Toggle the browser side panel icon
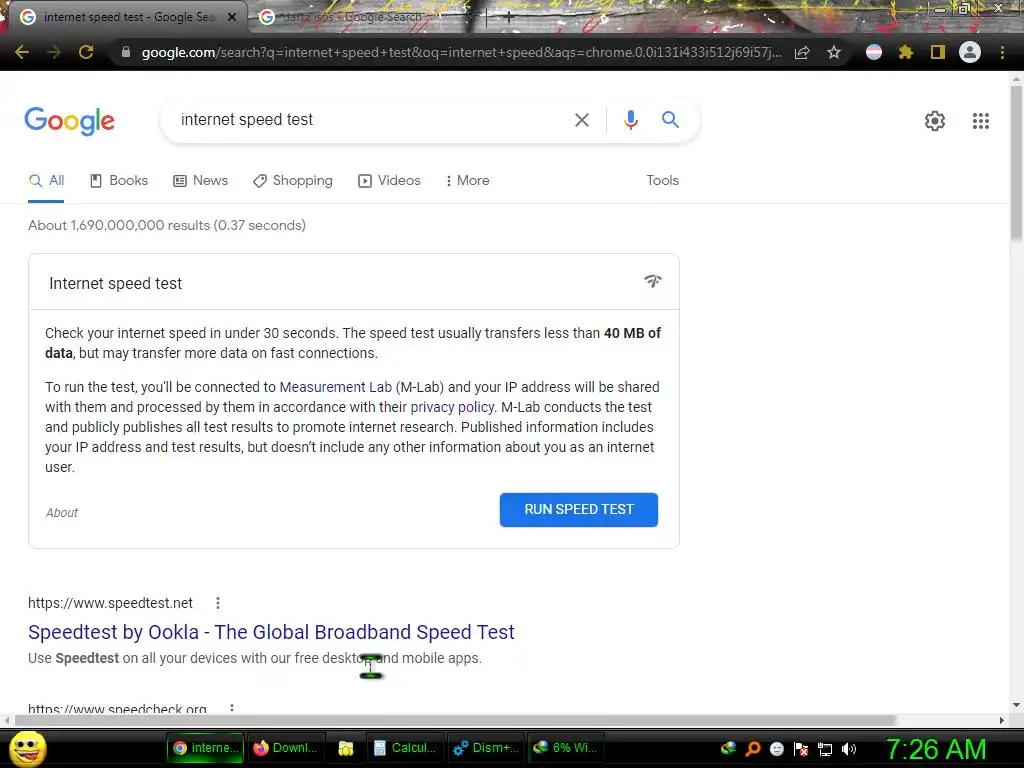This screenshot has width=1024, height=768. (938, 52)
